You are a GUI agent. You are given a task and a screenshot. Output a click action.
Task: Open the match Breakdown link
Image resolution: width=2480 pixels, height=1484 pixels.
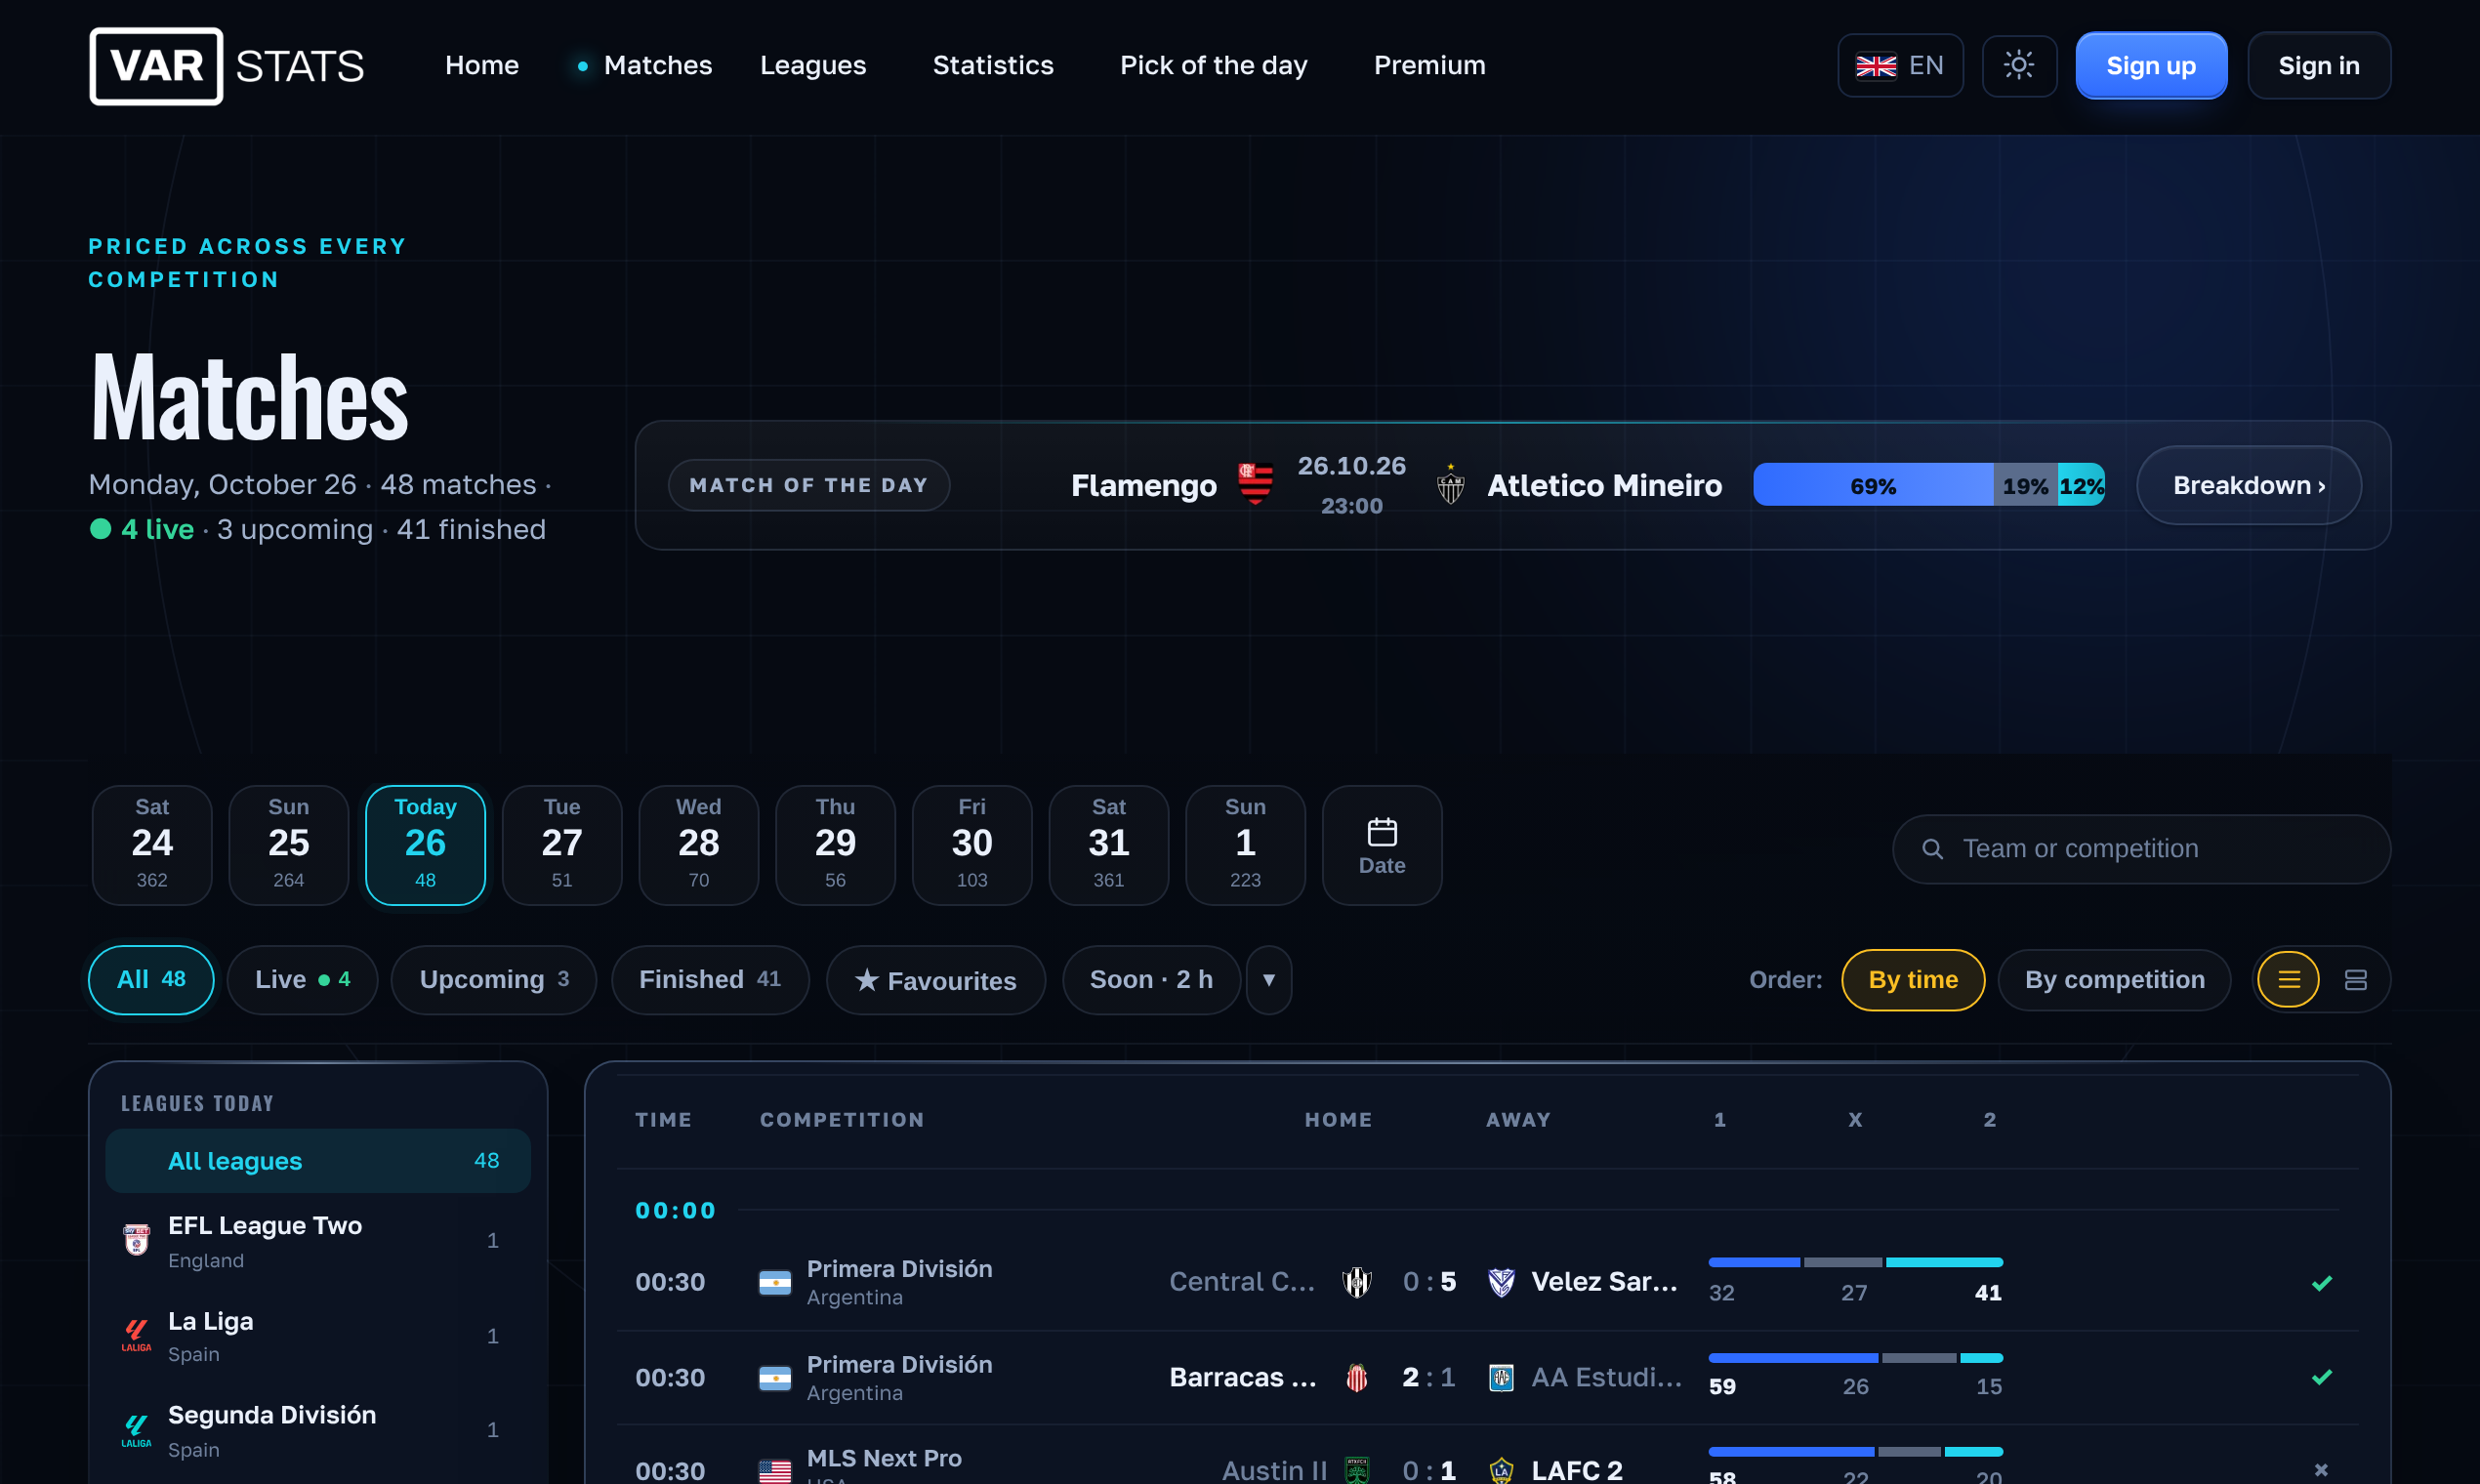click(x=2248, y=485)
